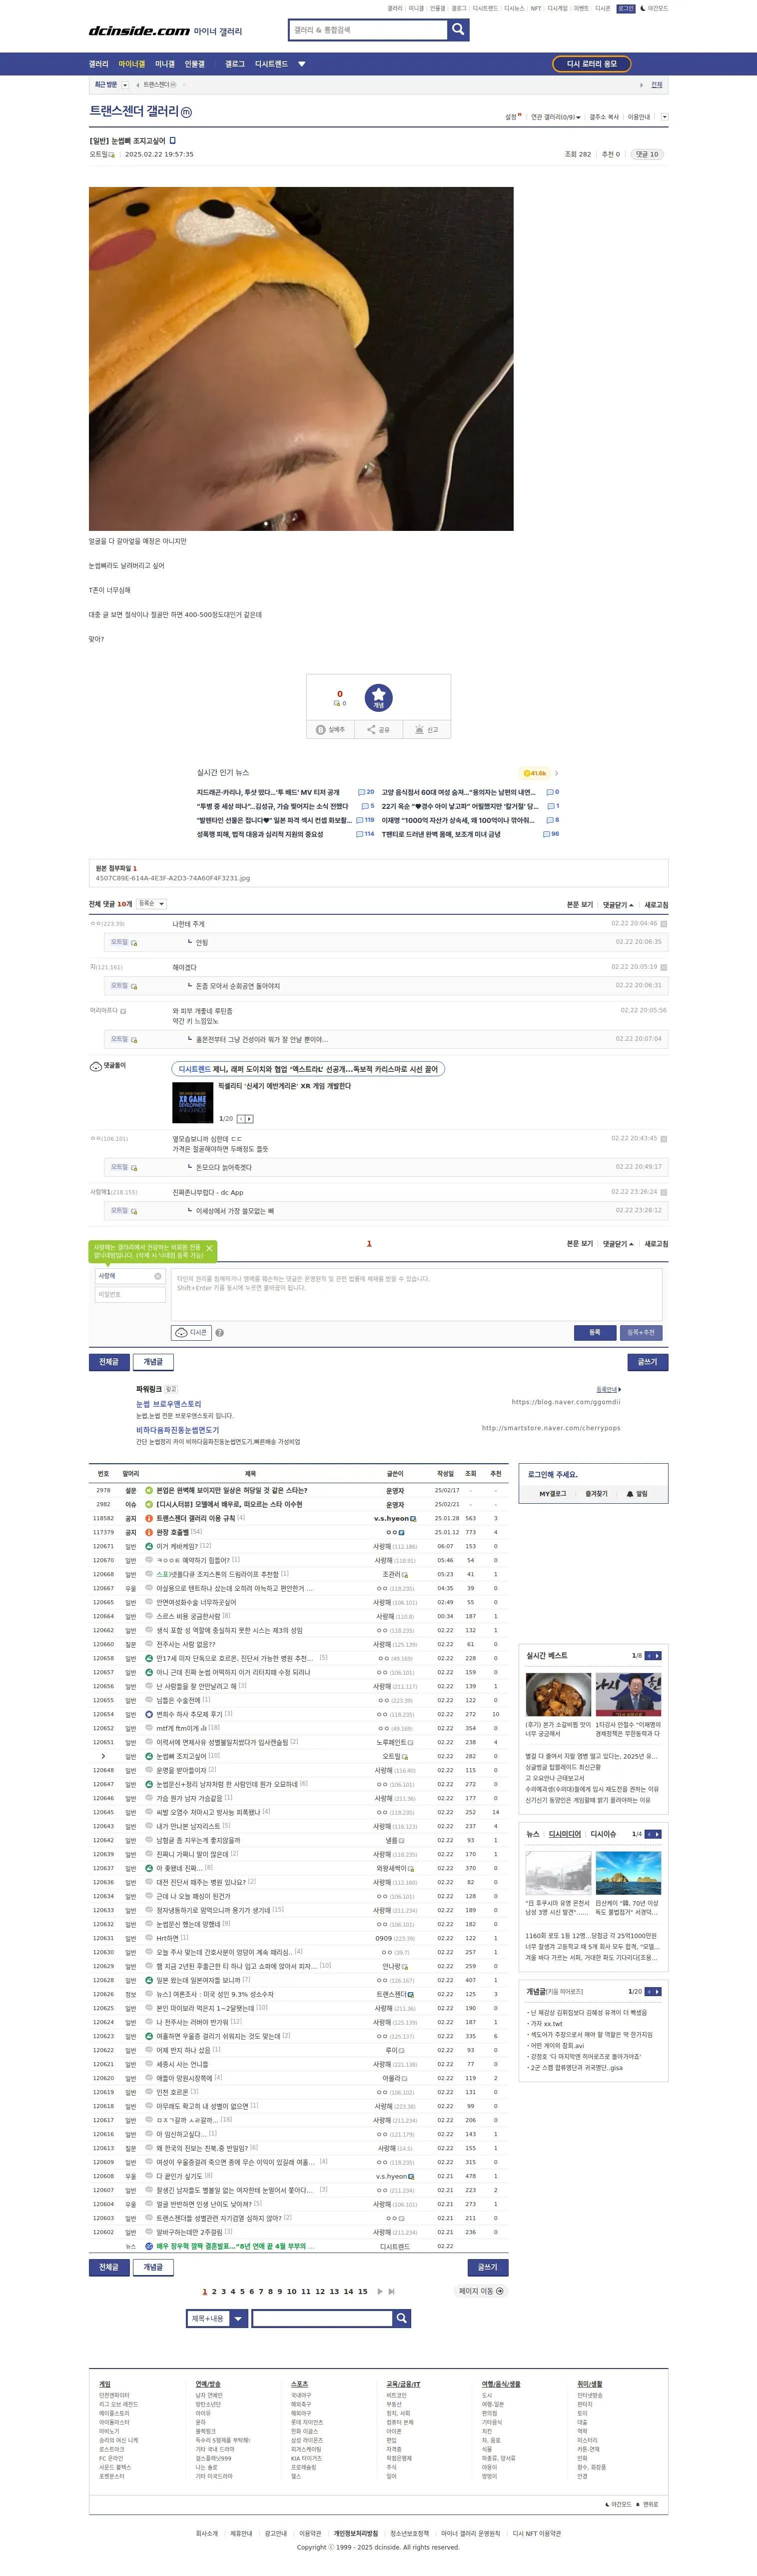This screenshot has height=2576, width=757.
Task: Expand the 최근 방문 dropdown arrow
Action: click(125, 85)
